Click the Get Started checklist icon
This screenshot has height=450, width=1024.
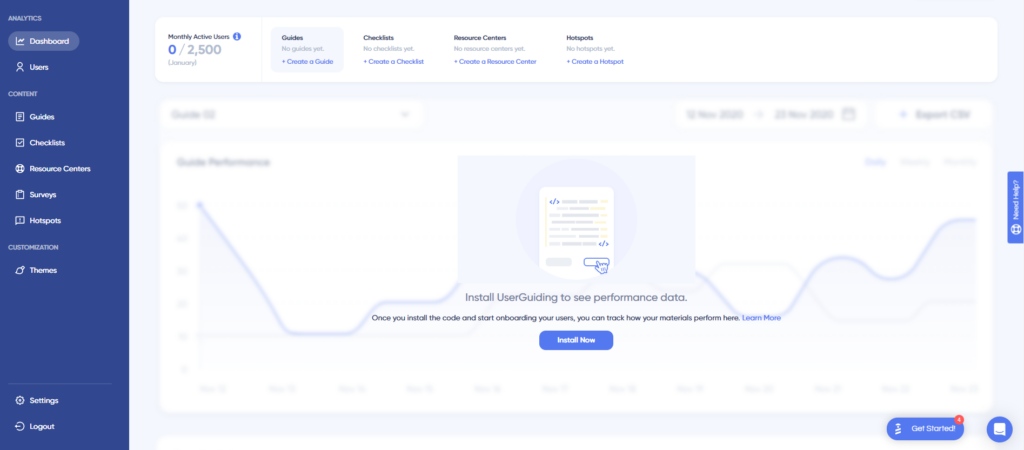pos(899,429)
